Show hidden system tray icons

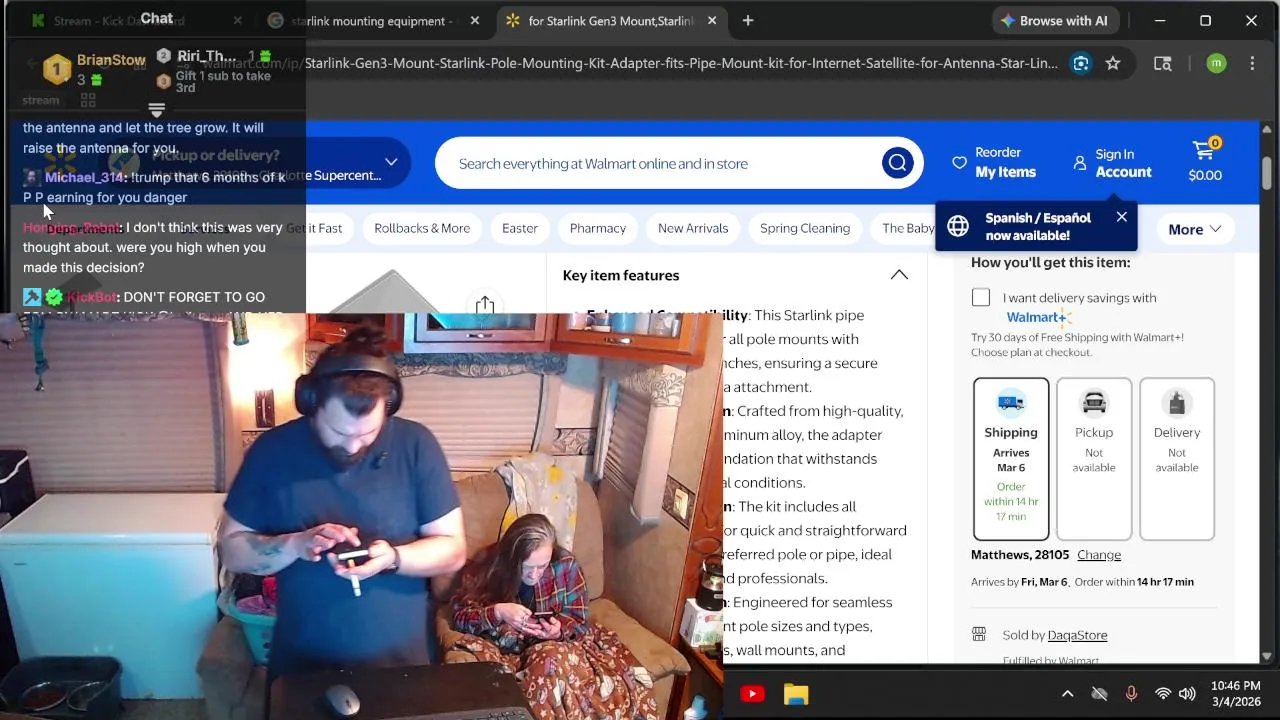point(1067,694)
